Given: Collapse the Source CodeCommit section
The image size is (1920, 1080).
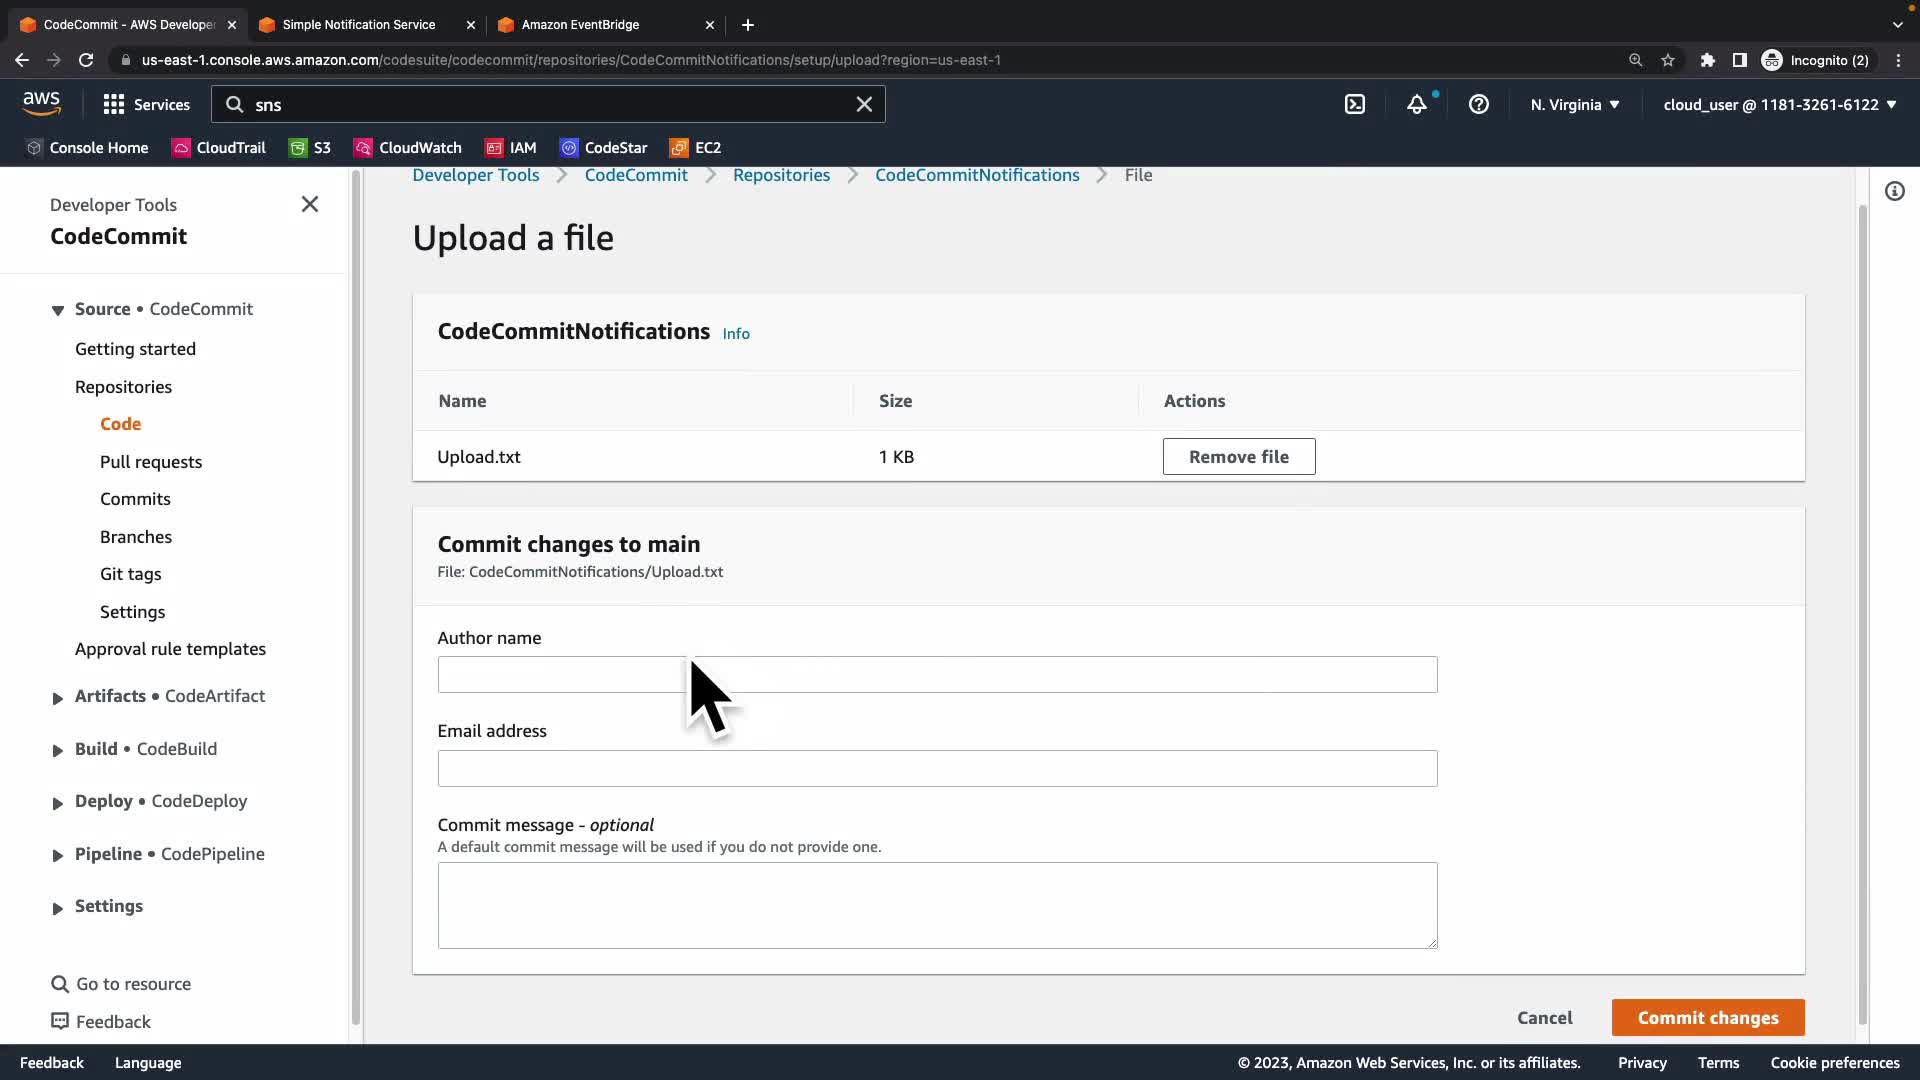Looking at the screenshot, I should 57,310.
